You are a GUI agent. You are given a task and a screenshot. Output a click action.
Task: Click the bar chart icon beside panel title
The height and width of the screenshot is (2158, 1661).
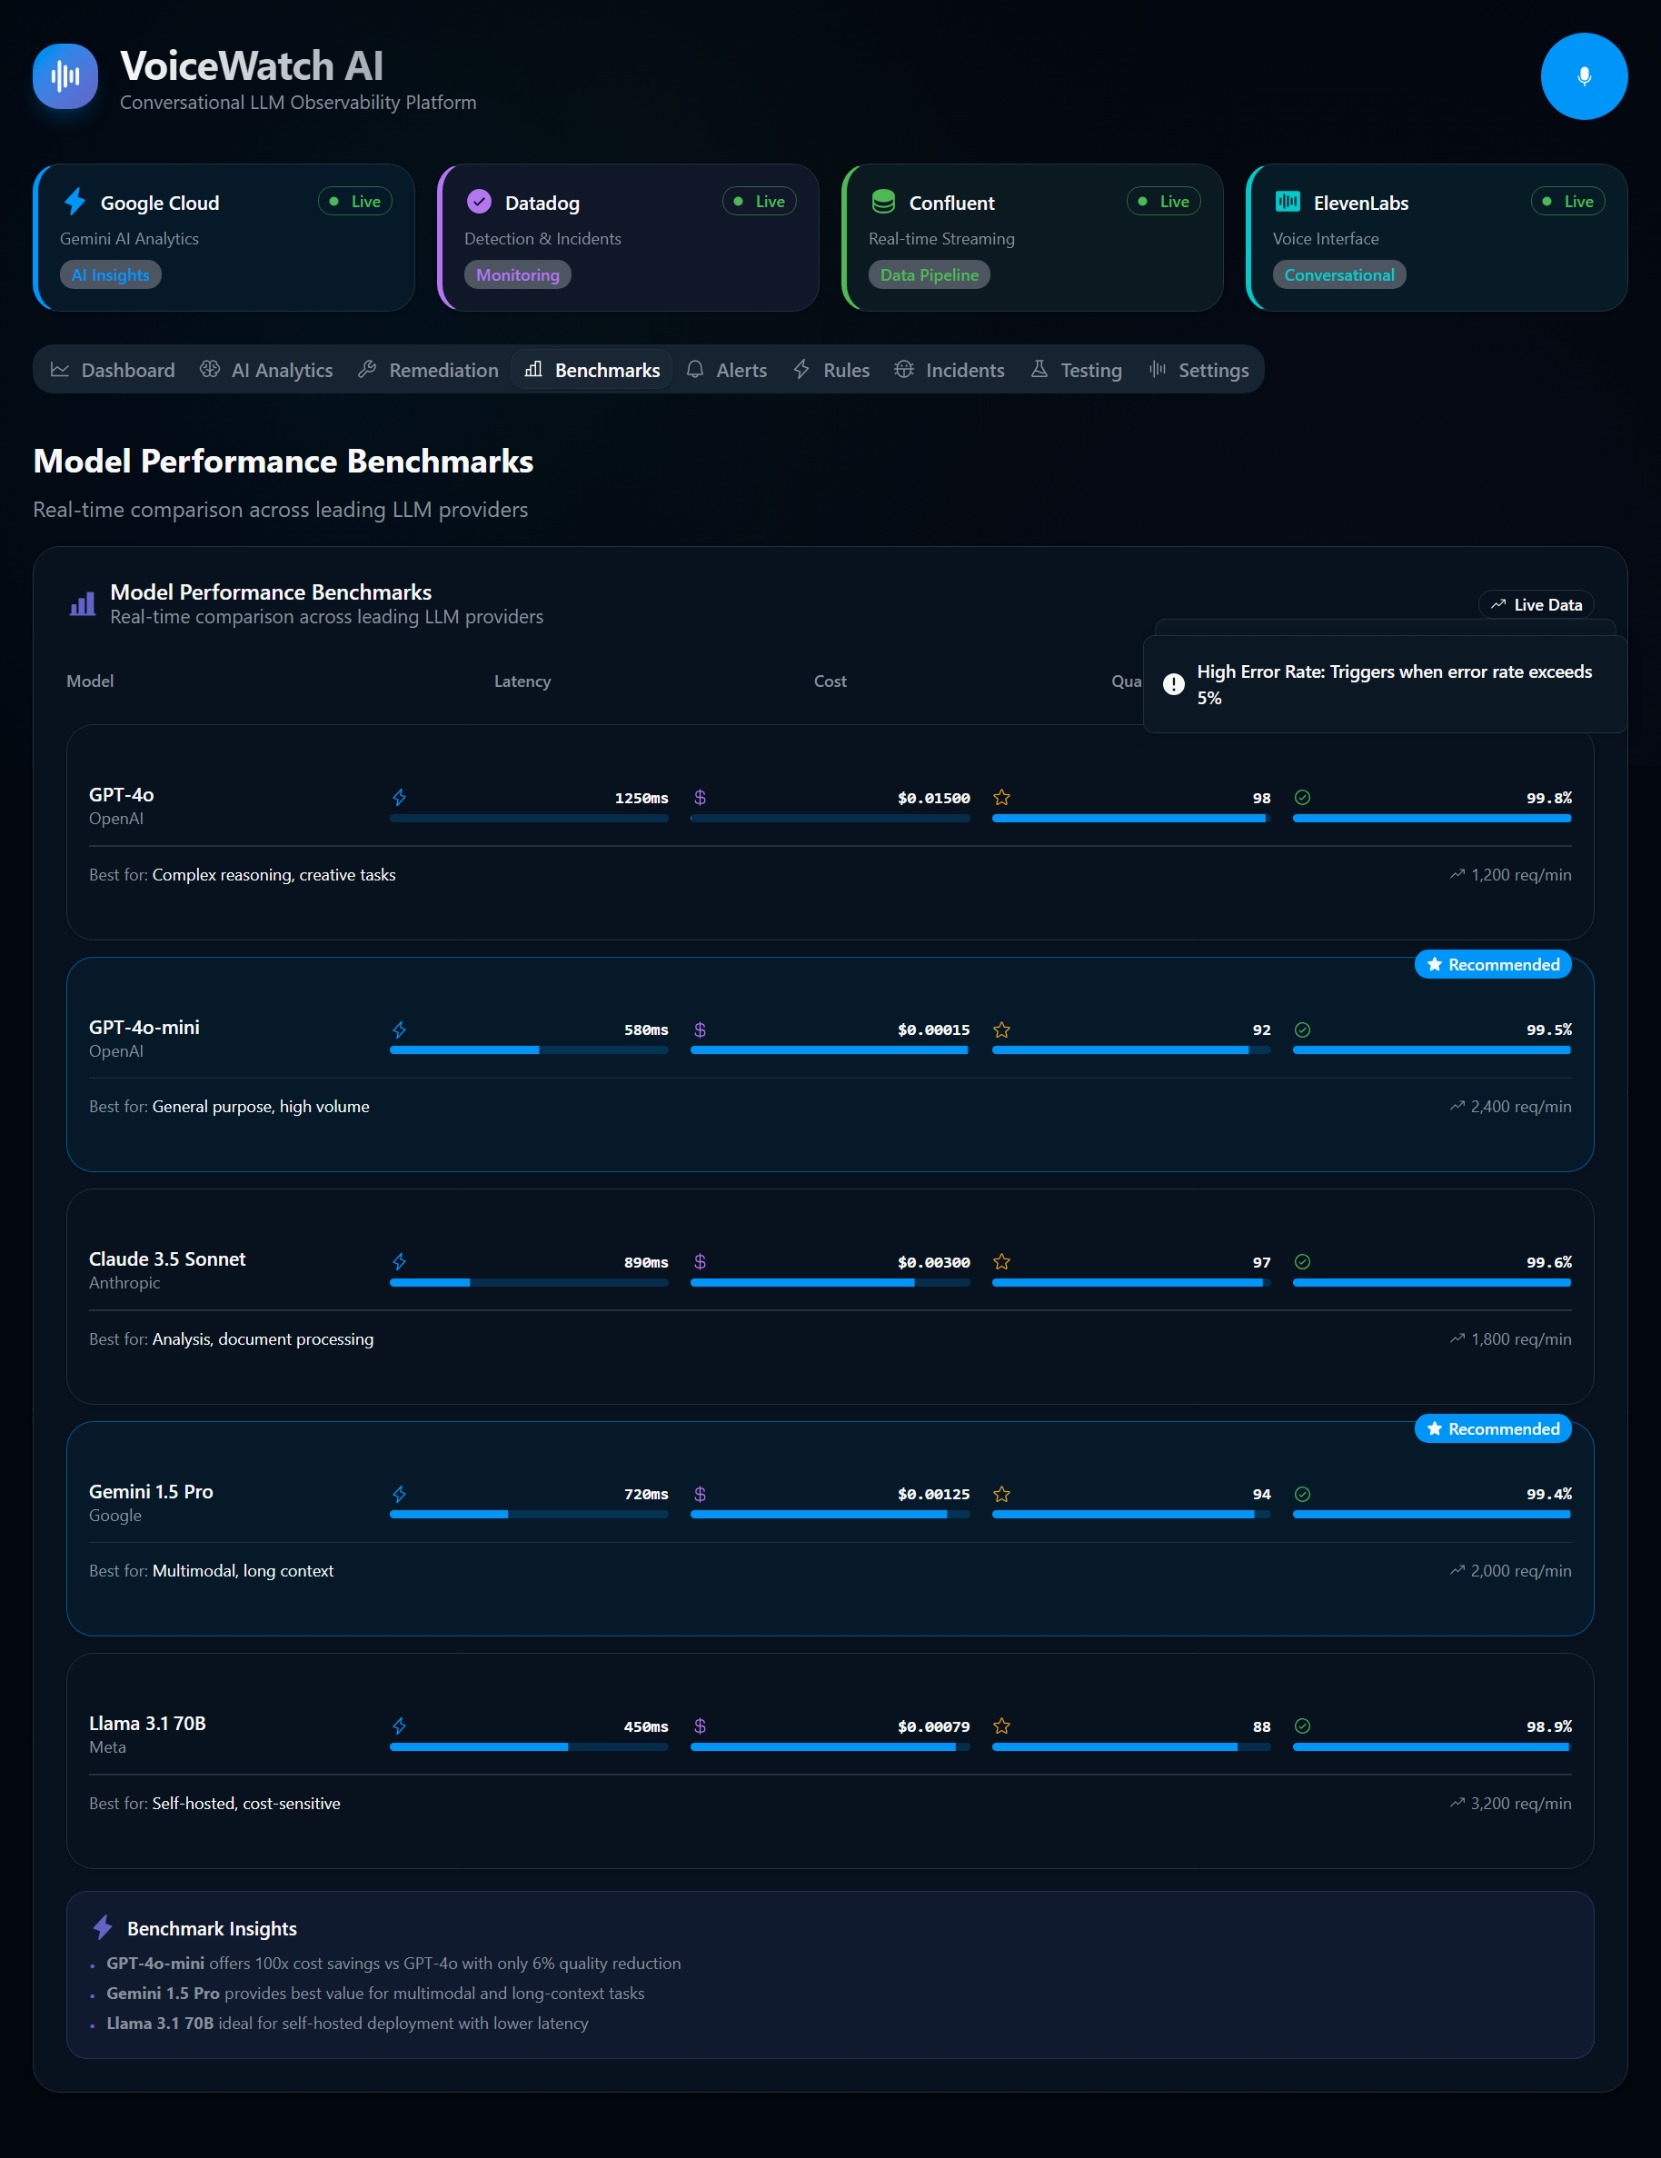(82, 604)
